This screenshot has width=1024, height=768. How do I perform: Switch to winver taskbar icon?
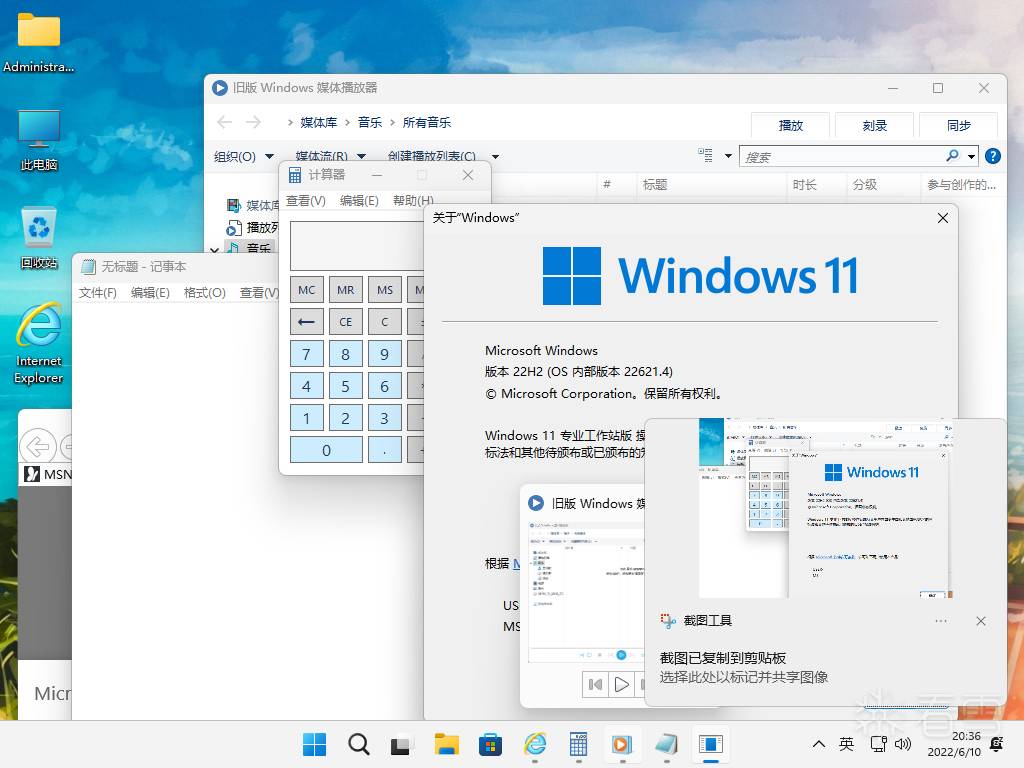[711, 744]
